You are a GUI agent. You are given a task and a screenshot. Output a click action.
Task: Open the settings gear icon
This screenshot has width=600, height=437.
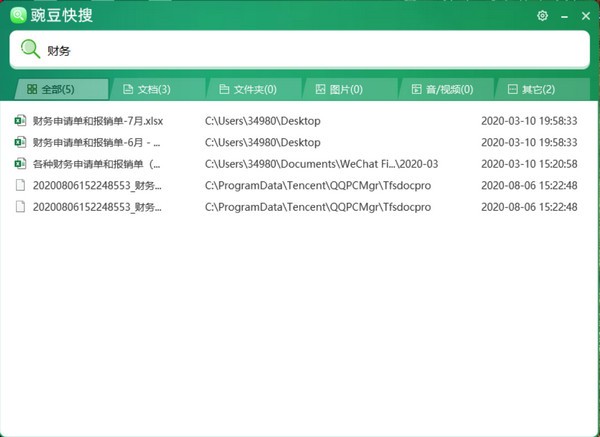click(x=542, y=16)
